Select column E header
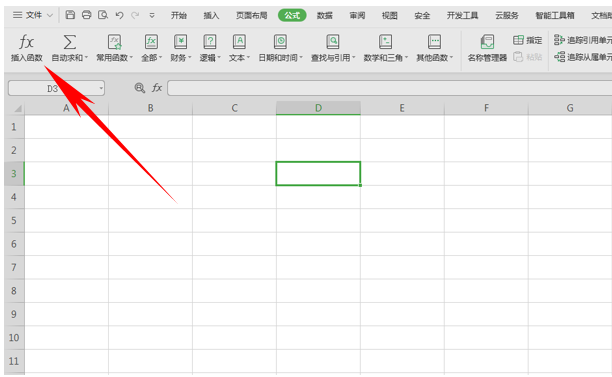612x377 pixels. [x=402, y=108]
